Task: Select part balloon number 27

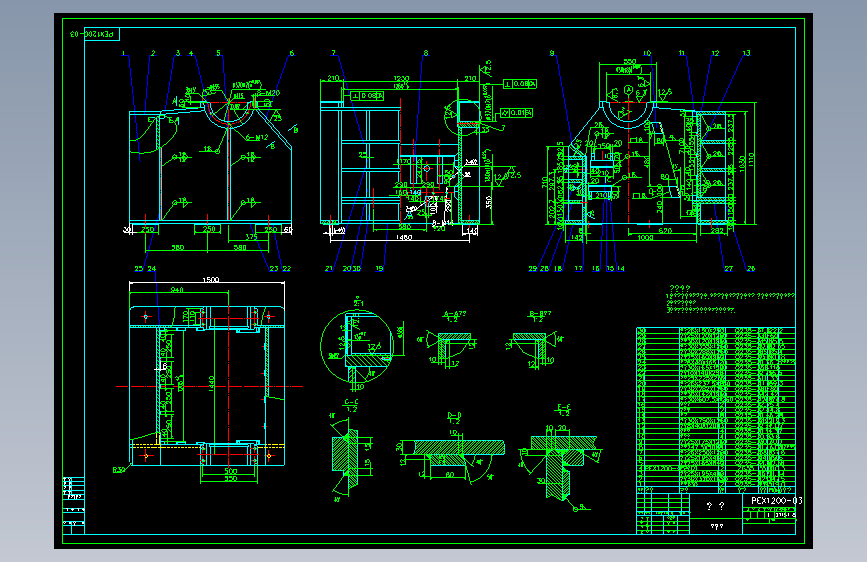Action: (729, 269)
